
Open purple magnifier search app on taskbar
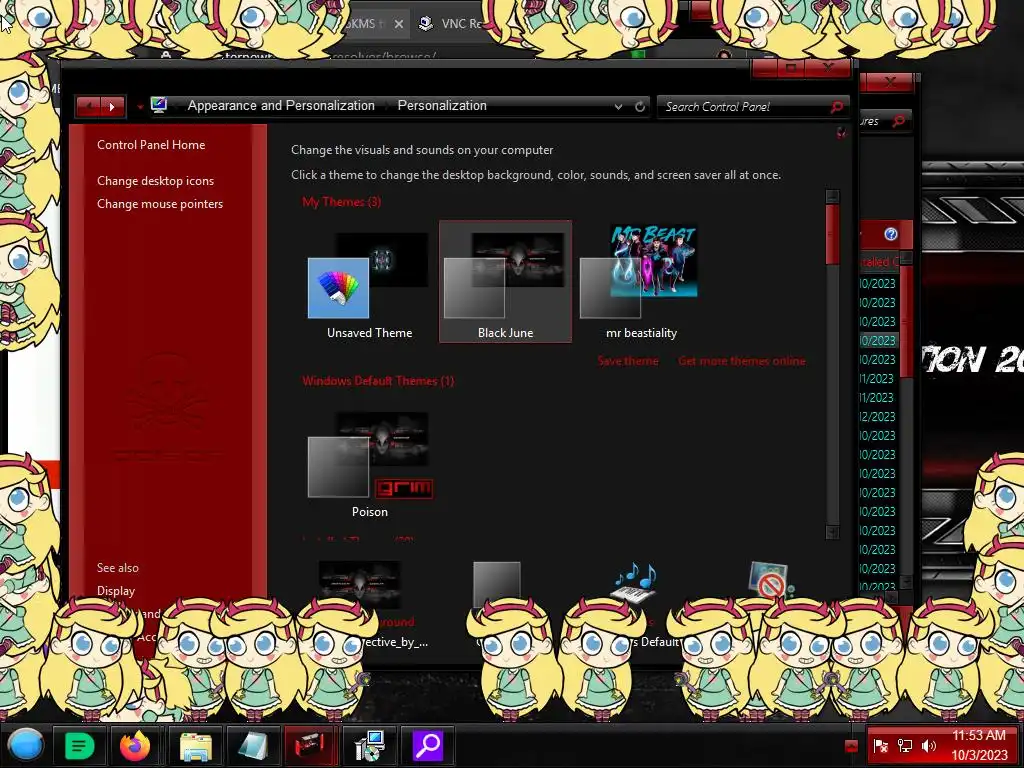click(428, 745)
